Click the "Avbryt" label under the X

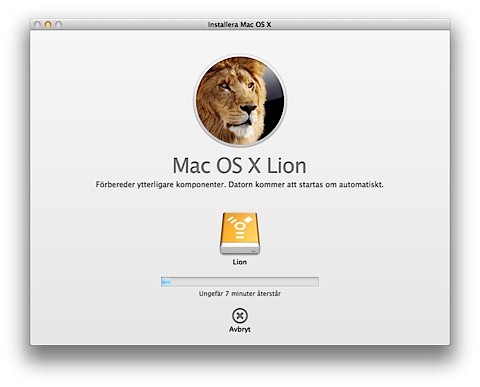(240, 329)
